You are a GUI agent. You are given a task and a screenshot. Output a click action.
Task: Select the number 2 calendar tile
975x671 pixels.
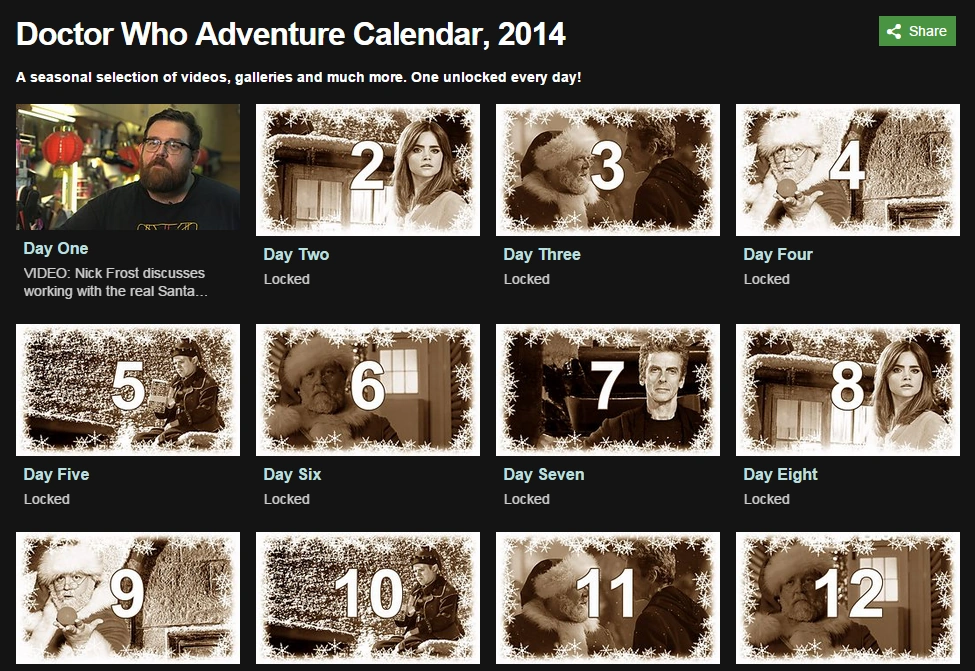368,170
